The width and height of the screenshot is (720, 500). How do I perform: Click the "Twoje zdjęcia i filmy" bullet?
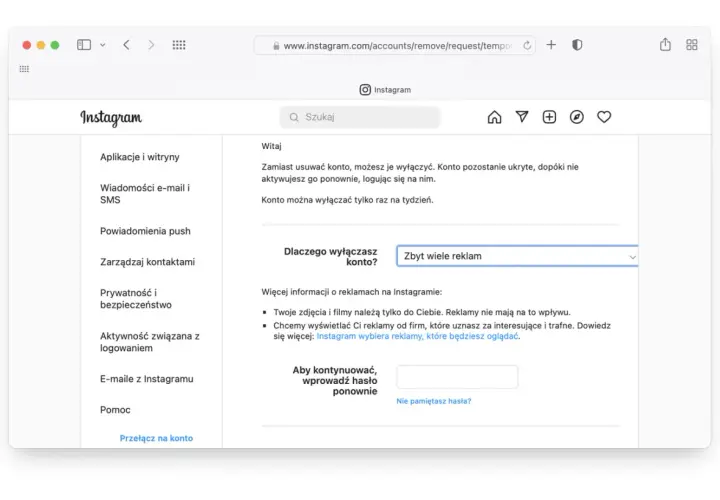(422, 312)
